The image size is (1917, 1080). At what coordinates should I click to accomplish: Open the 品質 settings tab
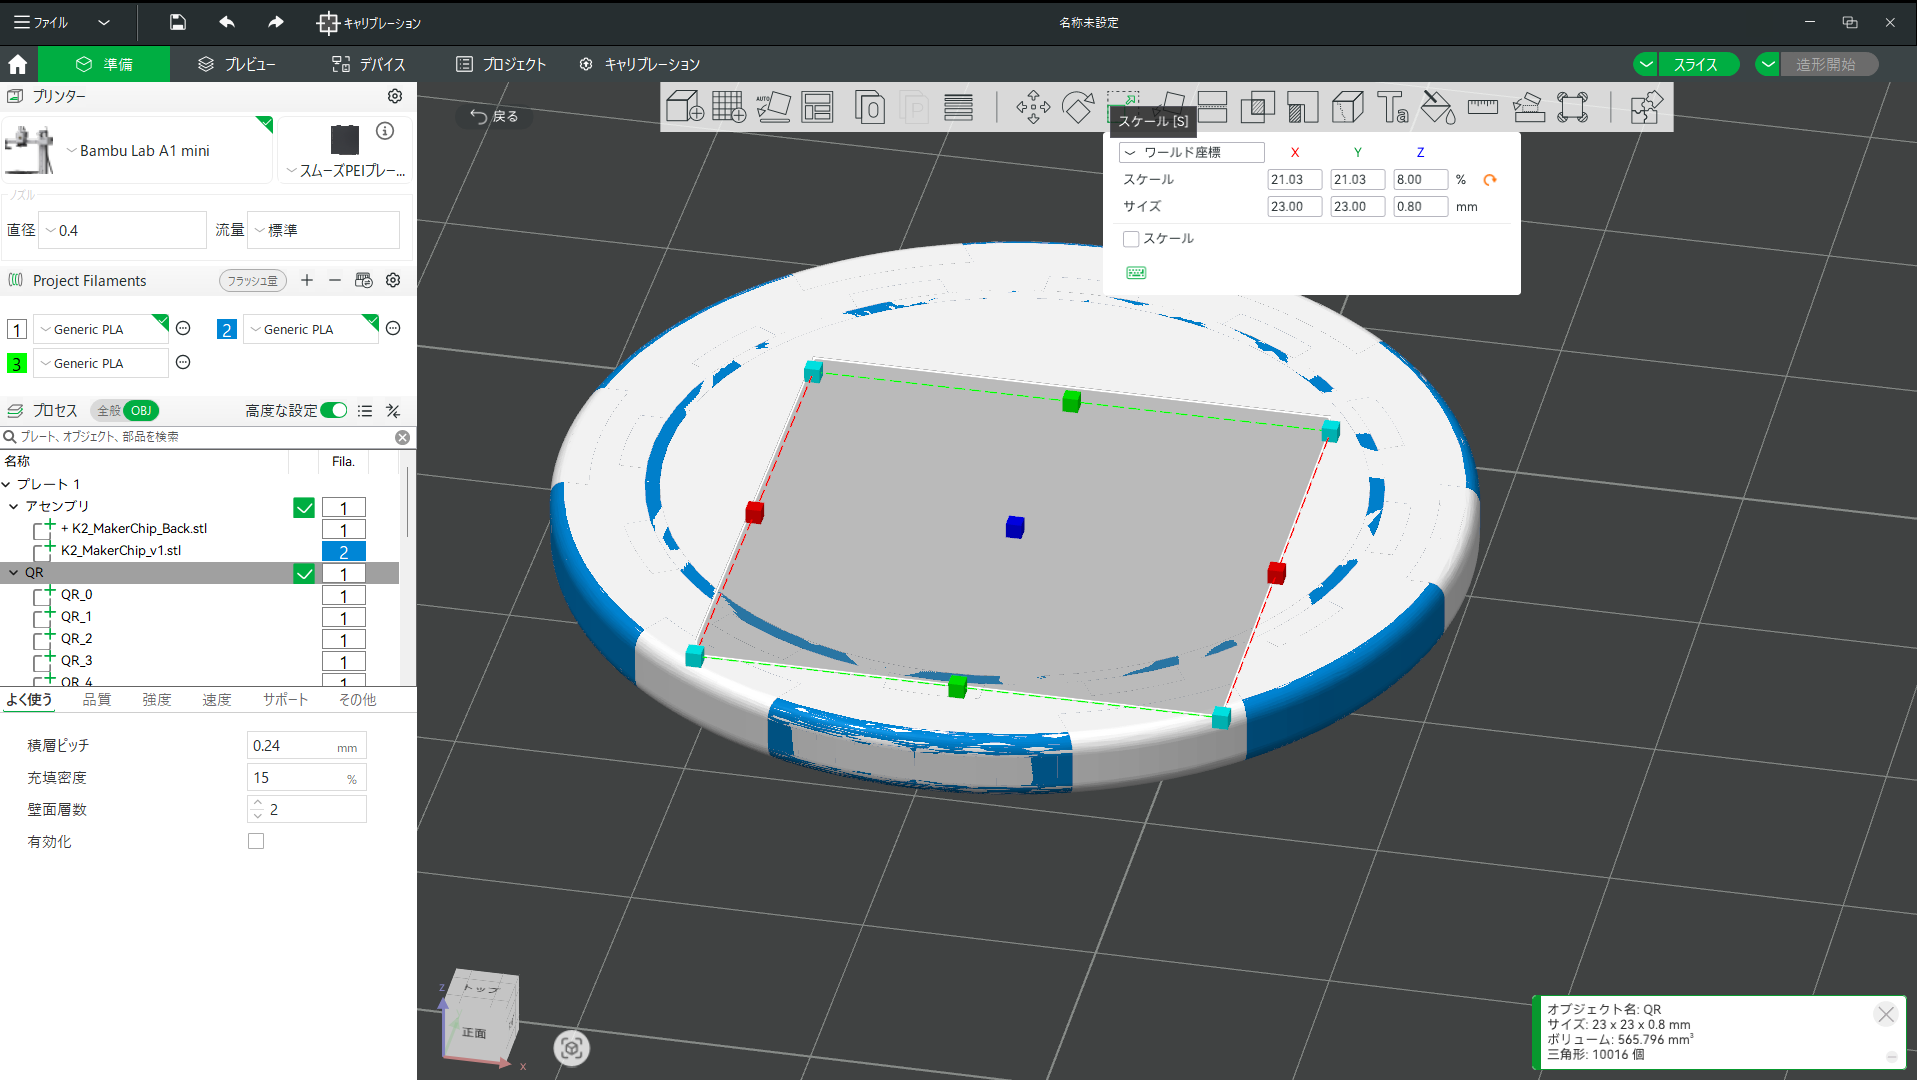coord(97,699)
